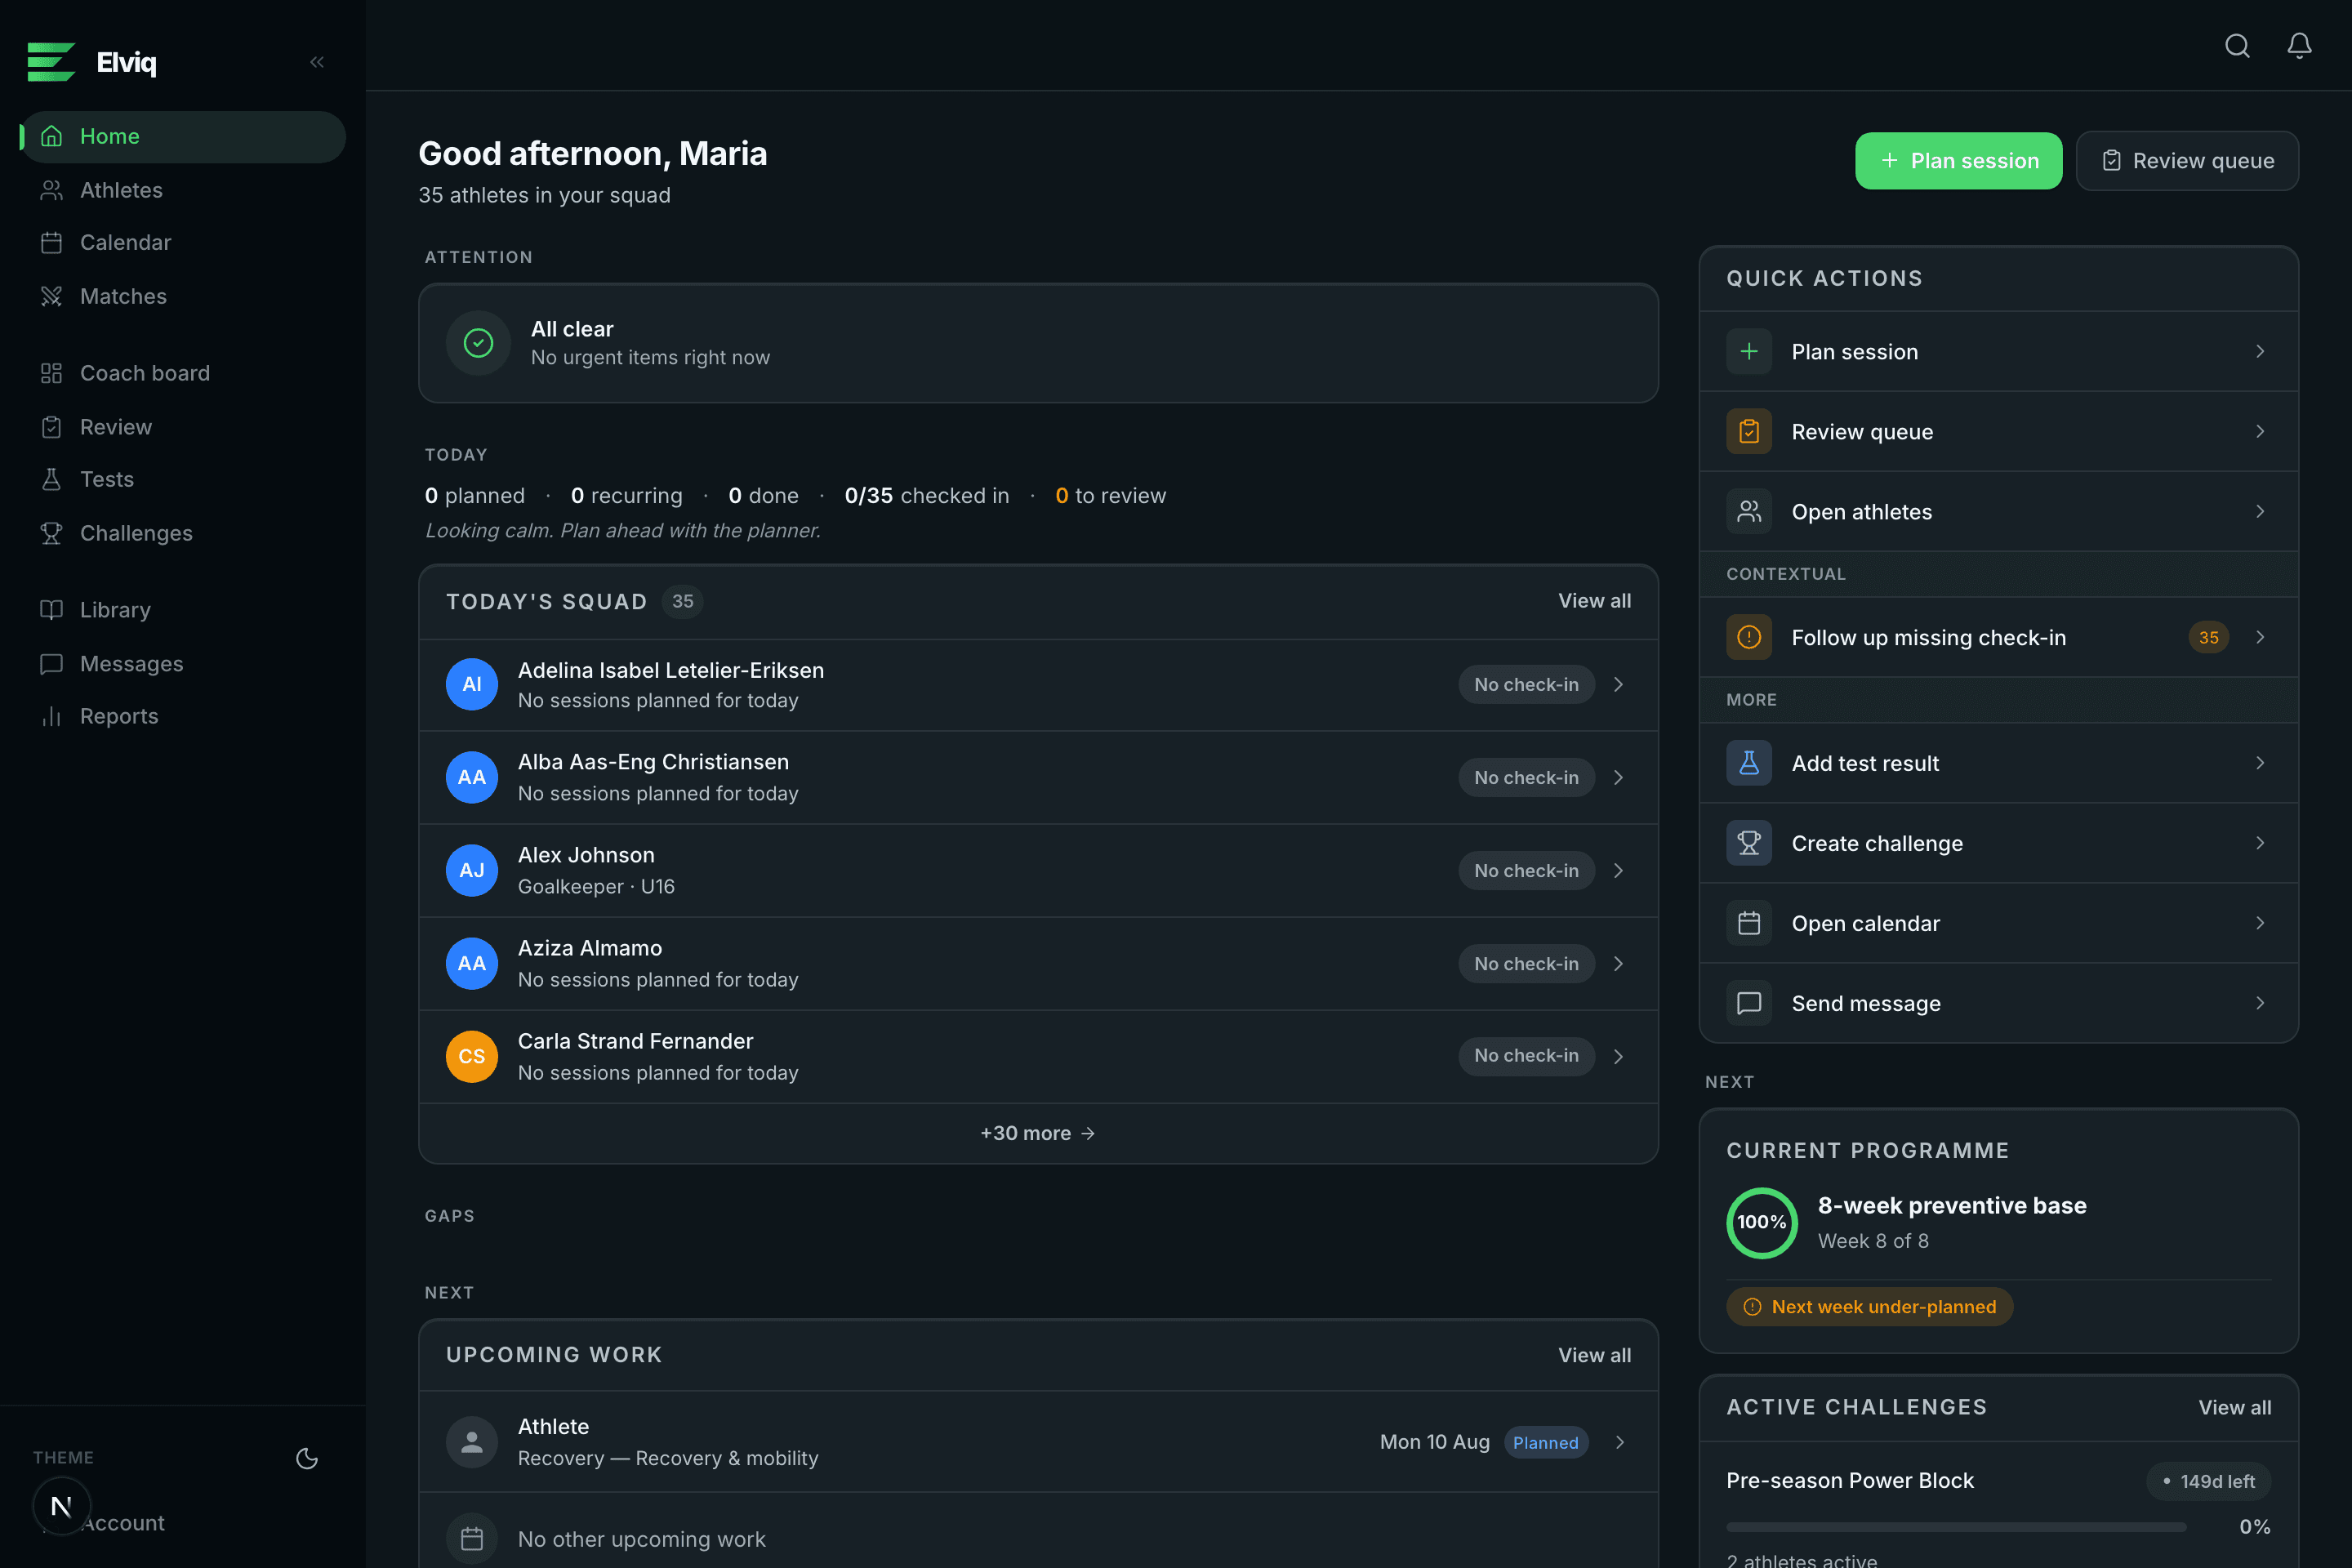Viewport: 2352px width, 1568px height.
Task: Click Send message chat icon
Action: (x=1748, y=1003)
